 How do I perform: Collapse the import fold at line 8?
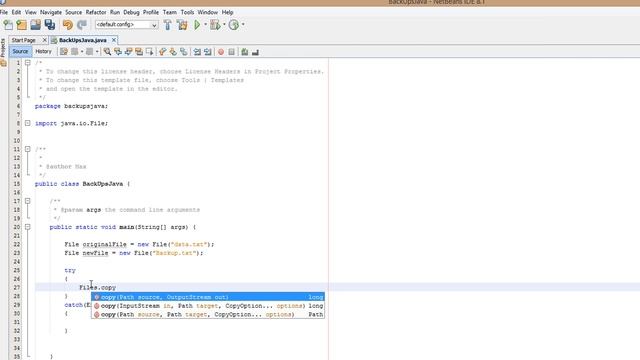(x=27, y=123)
